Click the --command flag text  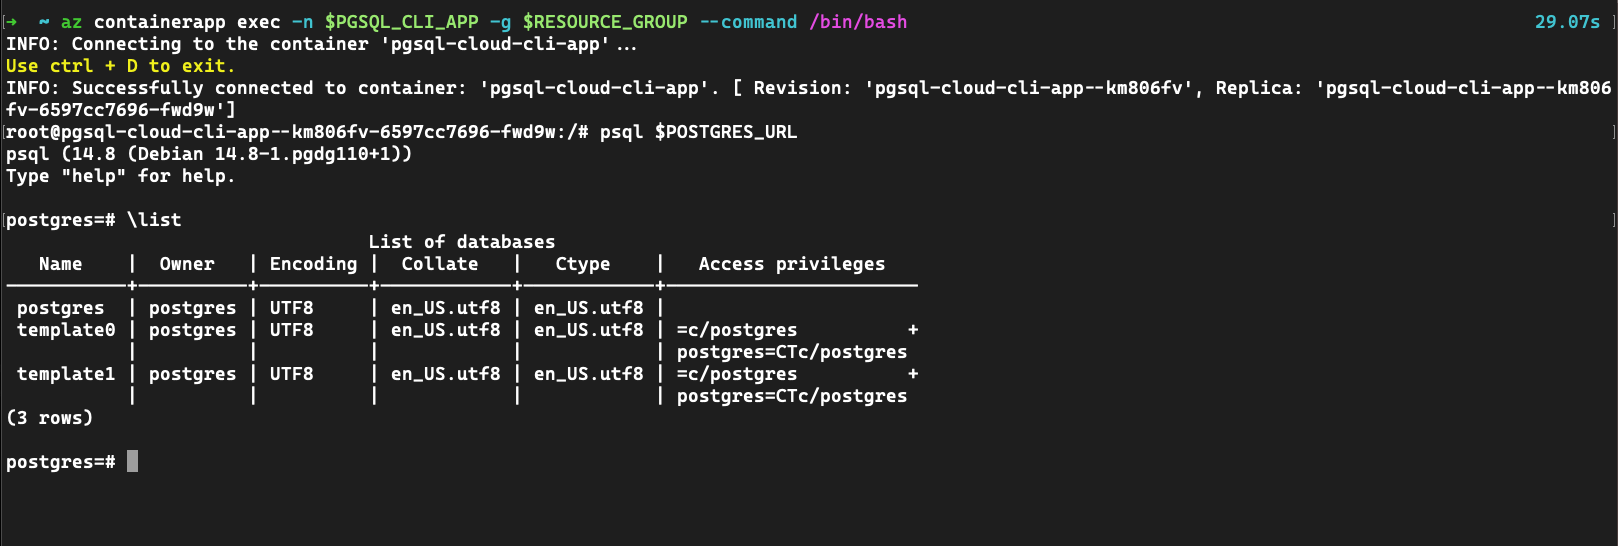click(748, 22)
